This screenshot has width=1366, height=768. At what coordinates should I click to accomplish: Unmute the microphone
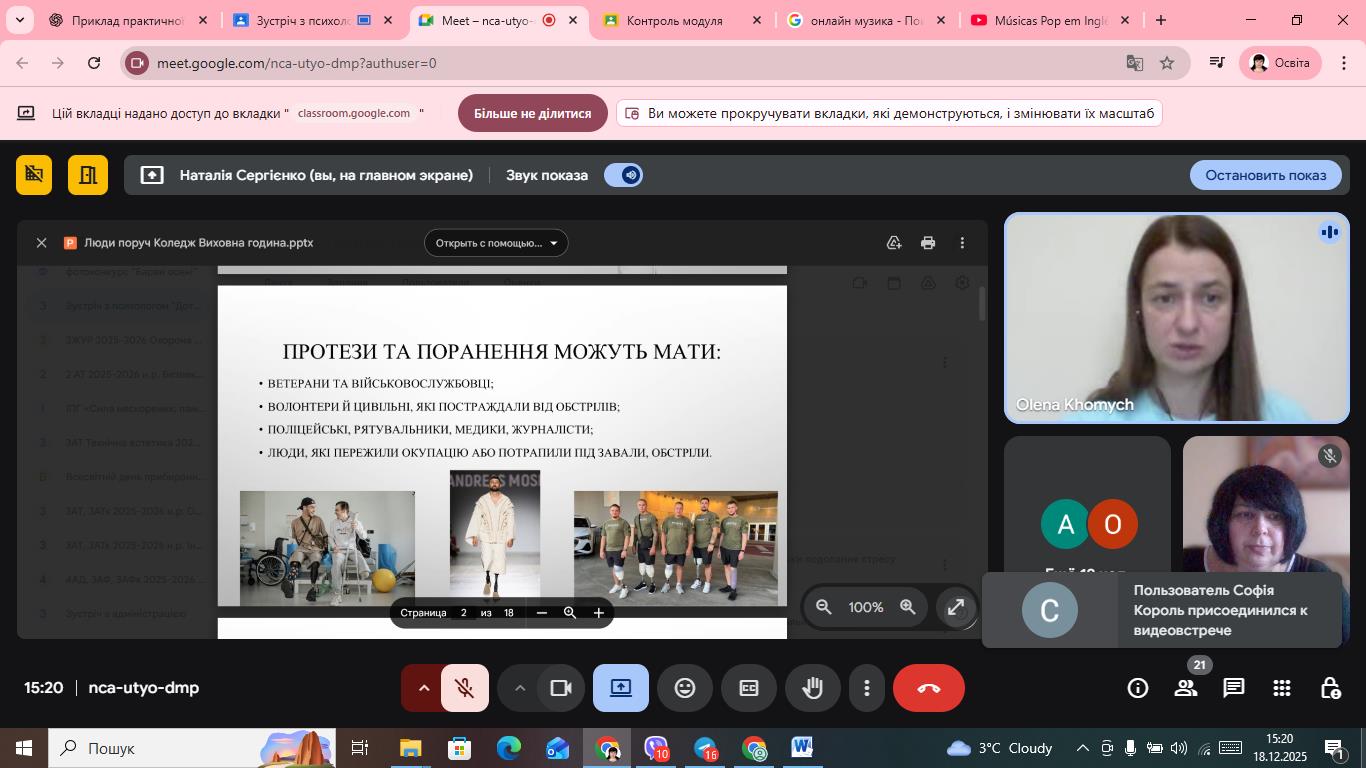tap(464, 688)
